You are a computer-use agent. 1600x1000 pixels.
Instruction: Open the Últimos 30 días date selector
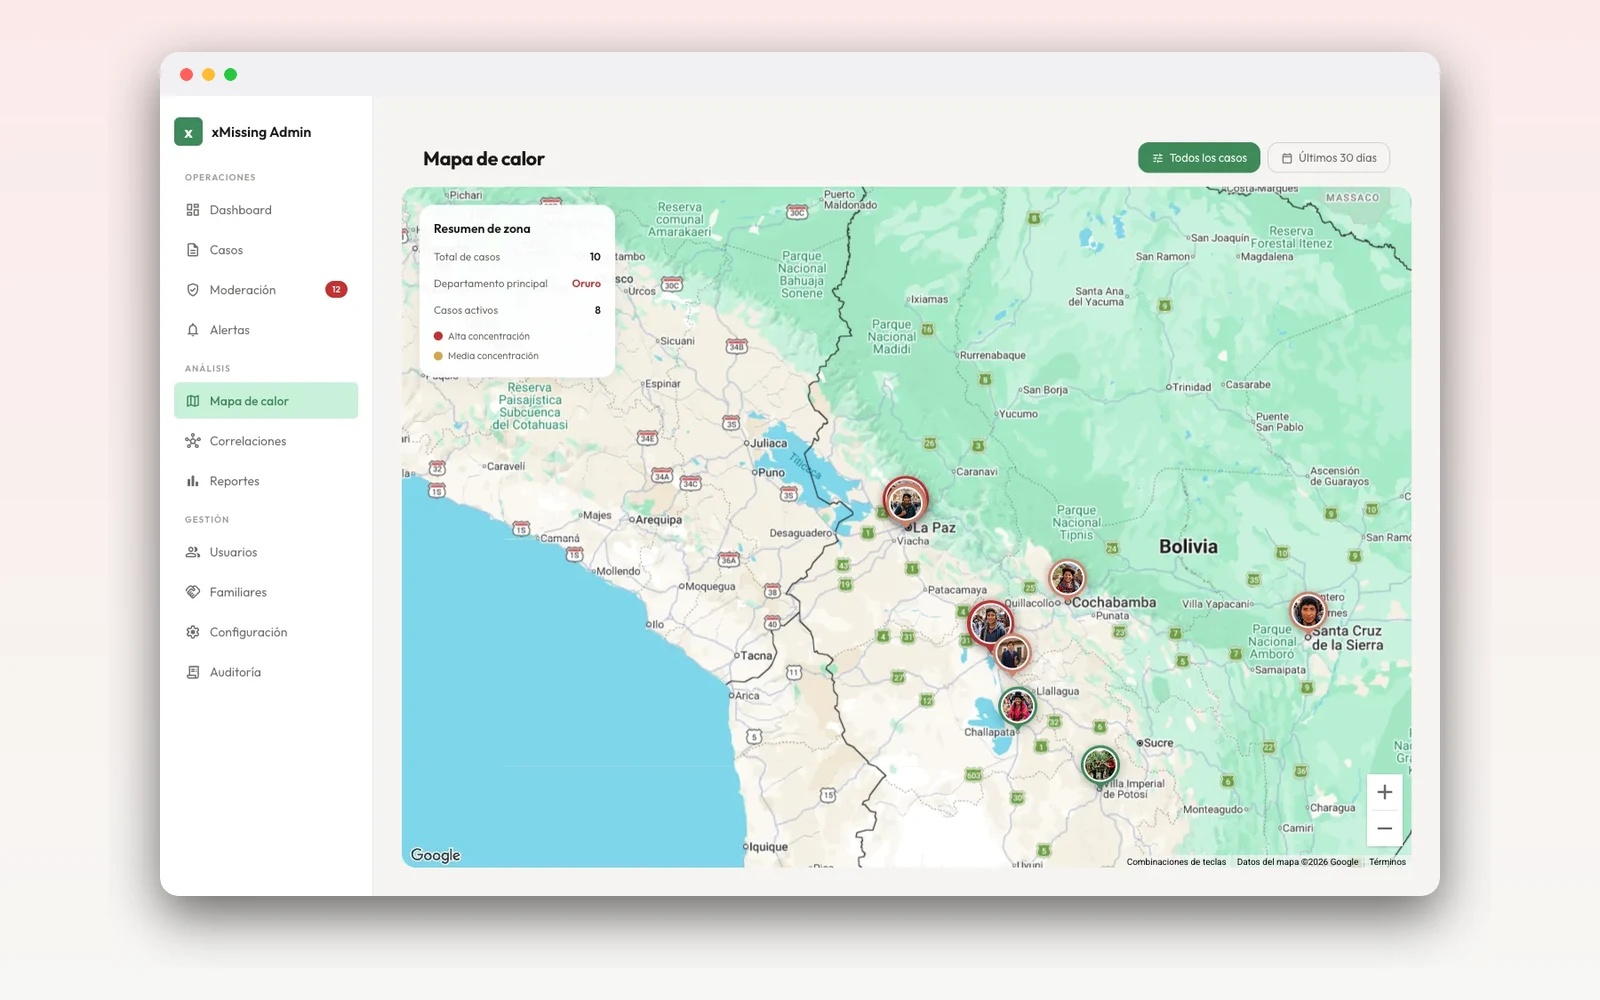point(1329,158)
